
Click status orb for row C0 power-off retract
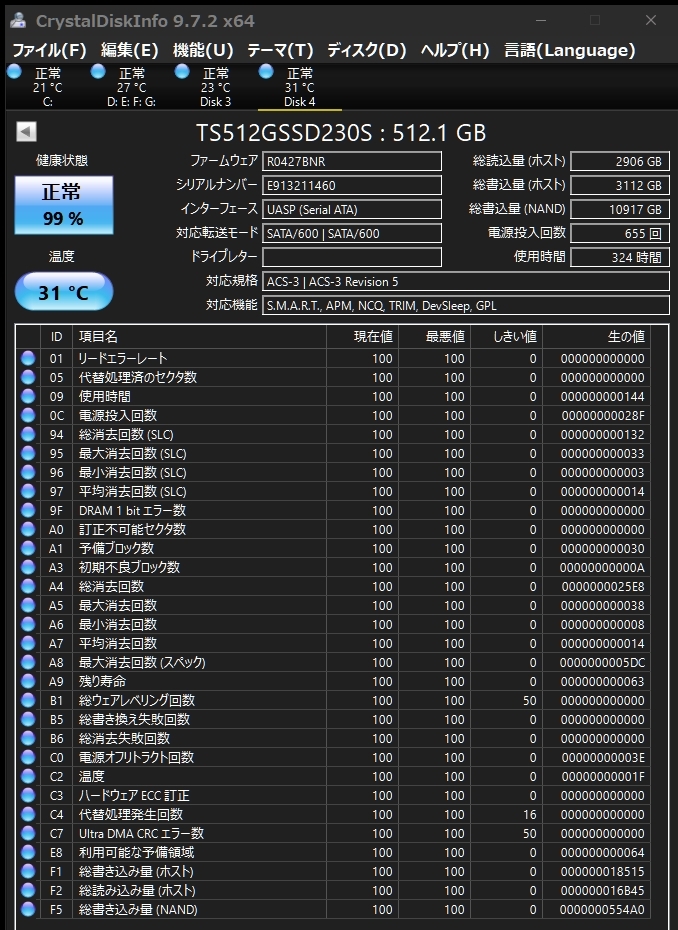(28, 757)
